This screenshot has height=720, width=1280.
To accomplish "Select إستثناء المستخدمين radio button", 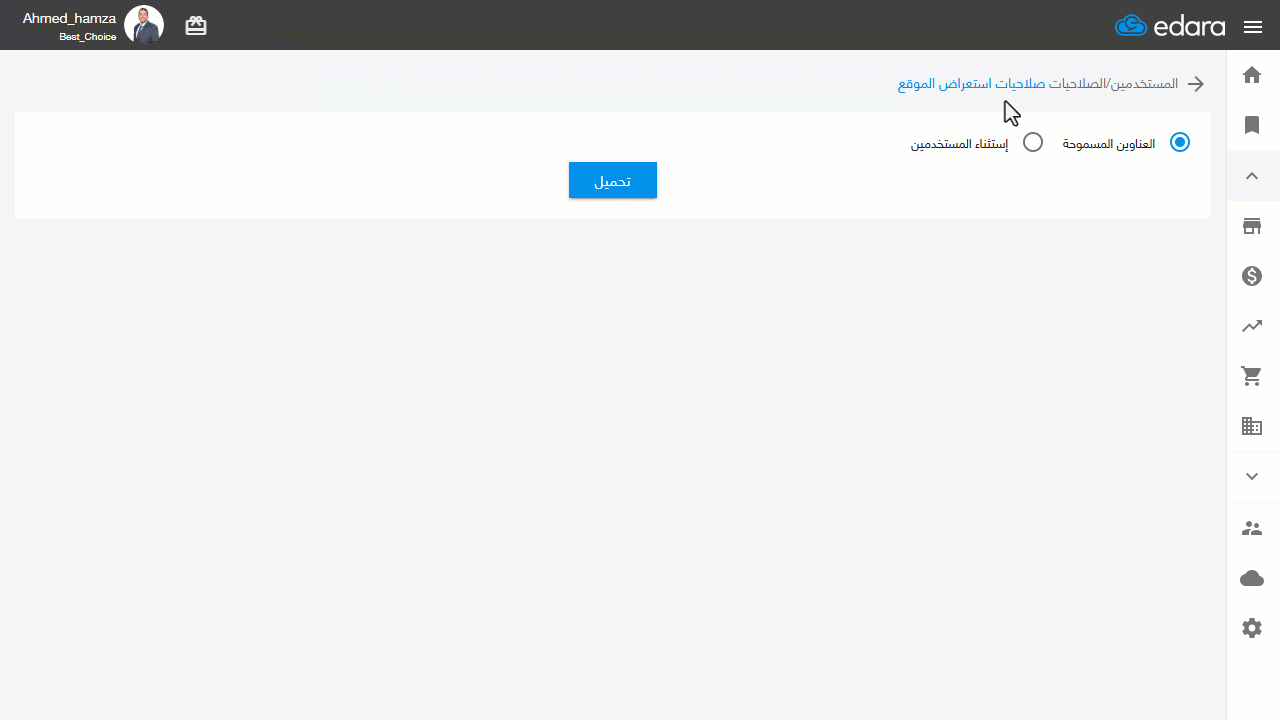I will (1033, 143).
